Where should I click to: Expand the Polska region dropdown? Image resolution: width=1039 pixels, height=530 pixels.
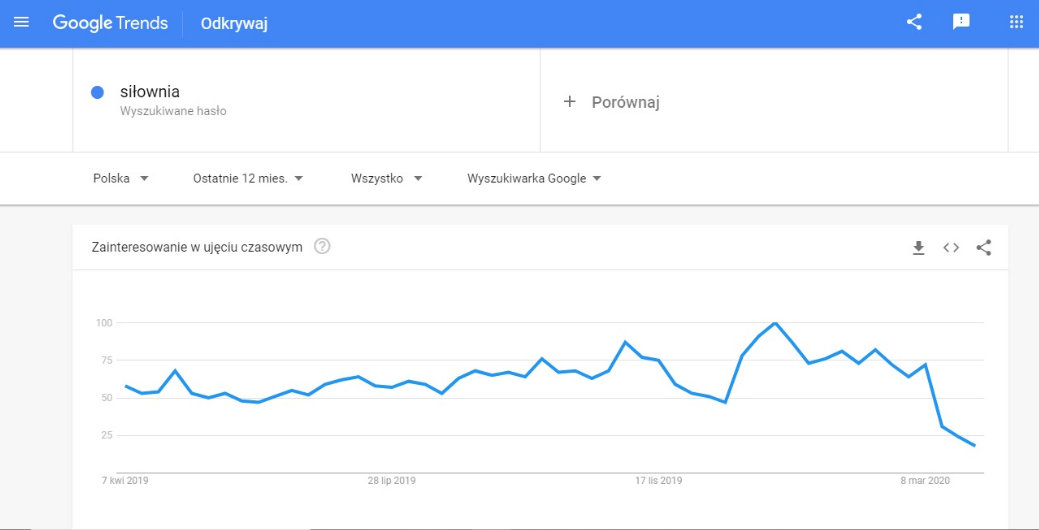(x=121, y=178)
